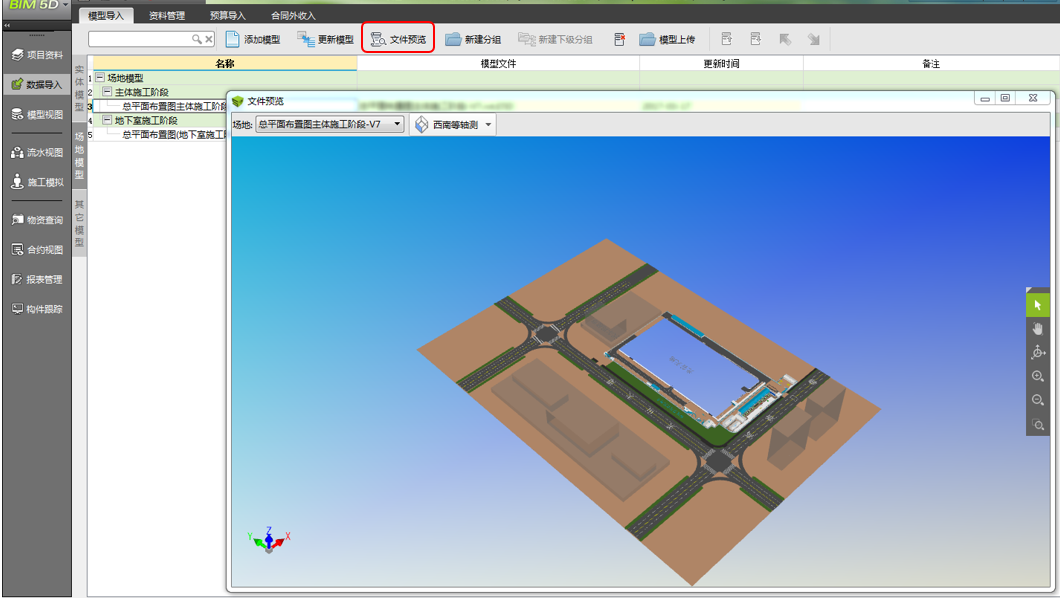Switch to the 合同外收入 tab

(293, 15)
